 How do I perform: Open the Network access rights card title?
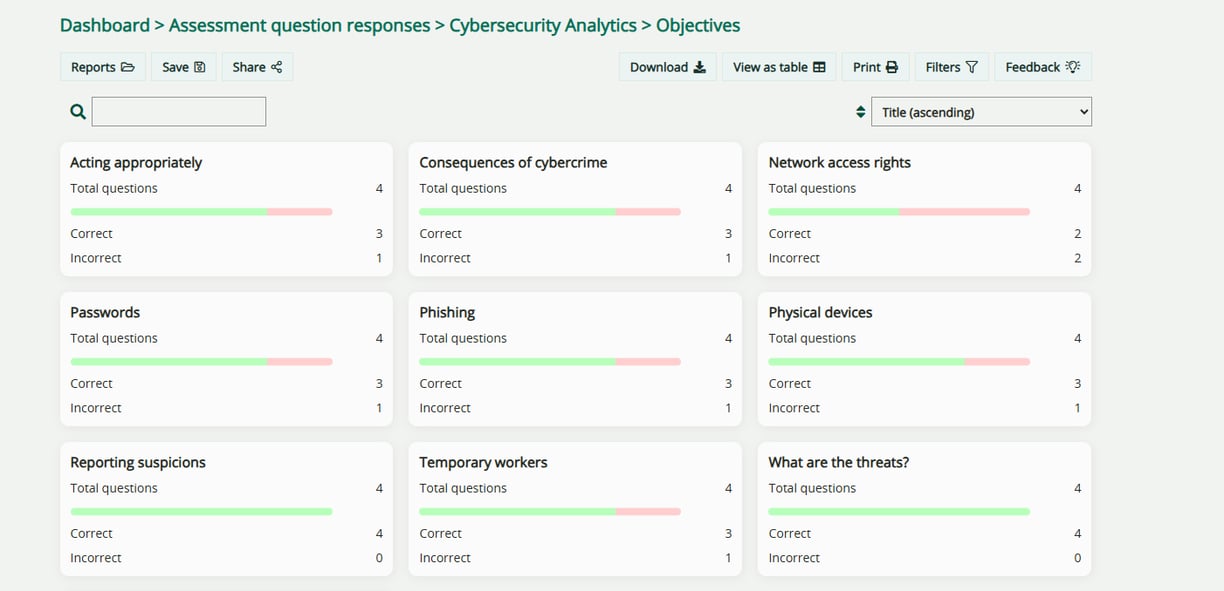839,162
